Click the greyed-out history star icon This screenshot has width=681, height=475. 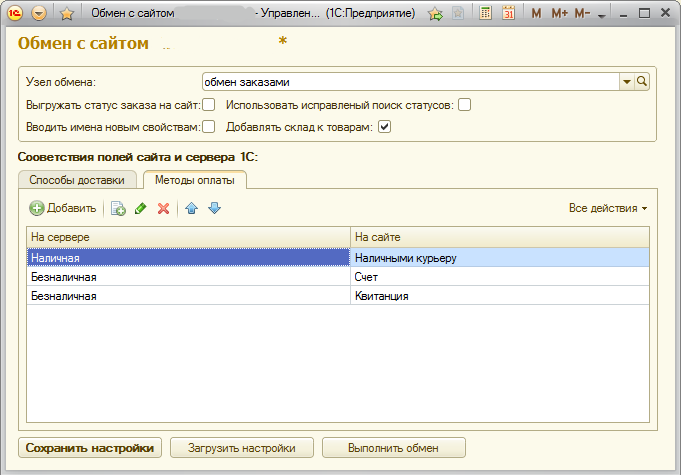click(x=458, y=13)
